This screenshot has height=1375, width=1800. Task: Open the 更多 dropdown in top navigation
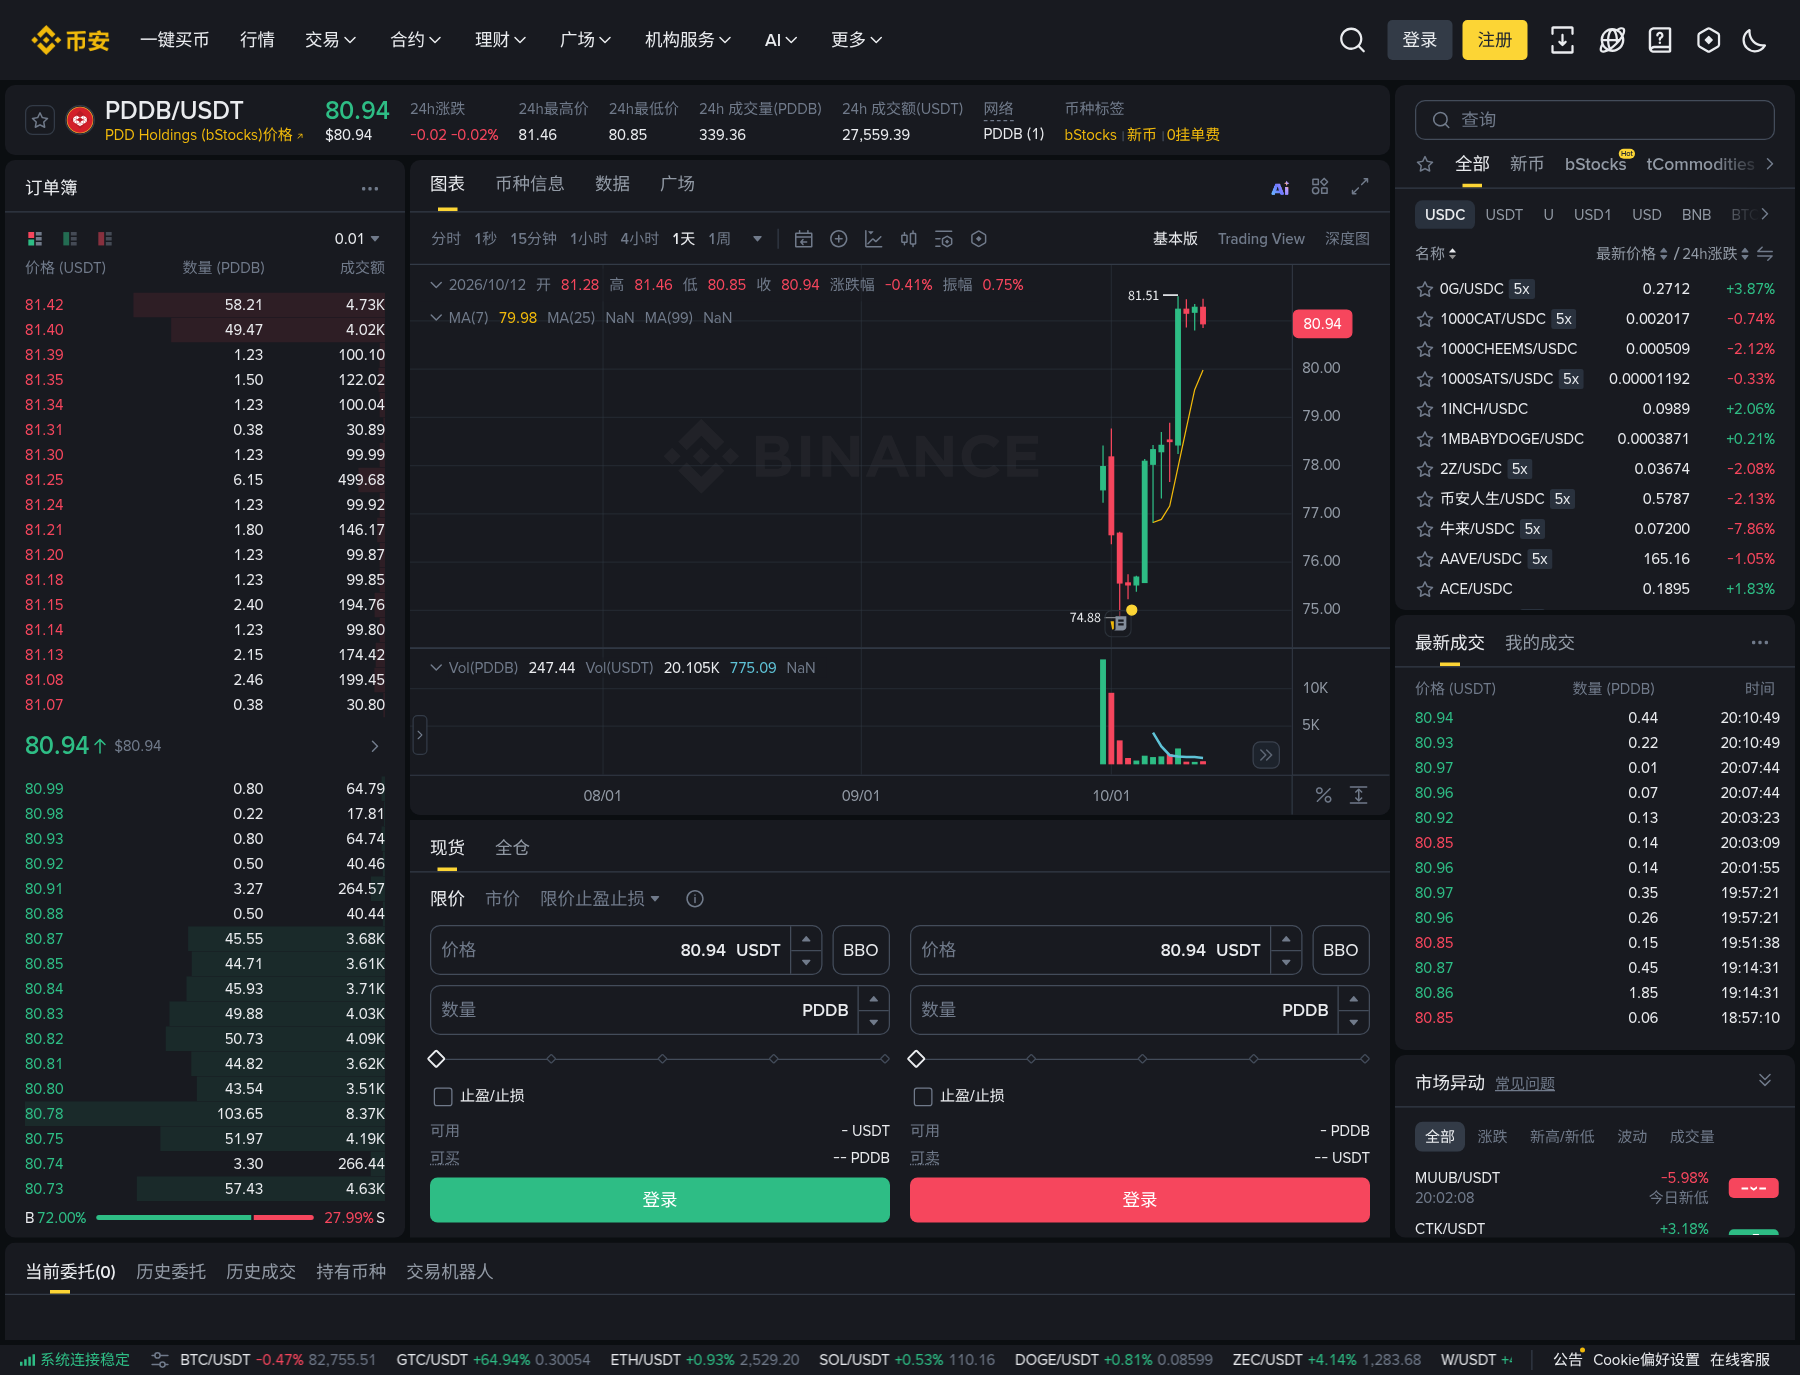click(856, 40)
